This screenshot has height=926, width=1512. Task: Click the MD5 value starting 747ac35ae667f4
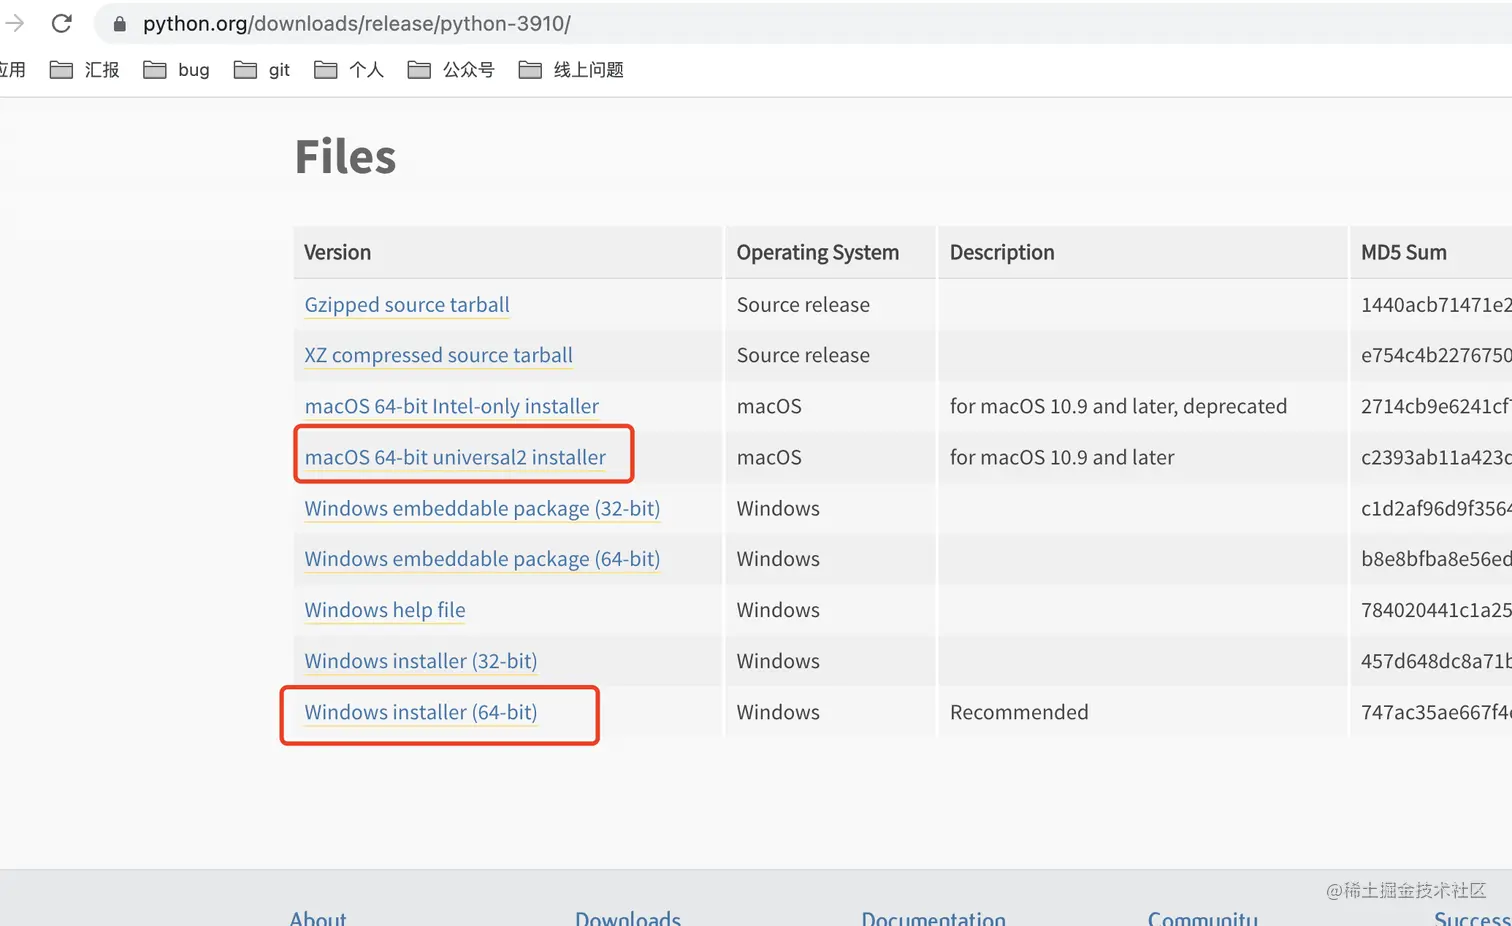(1436, 712)
